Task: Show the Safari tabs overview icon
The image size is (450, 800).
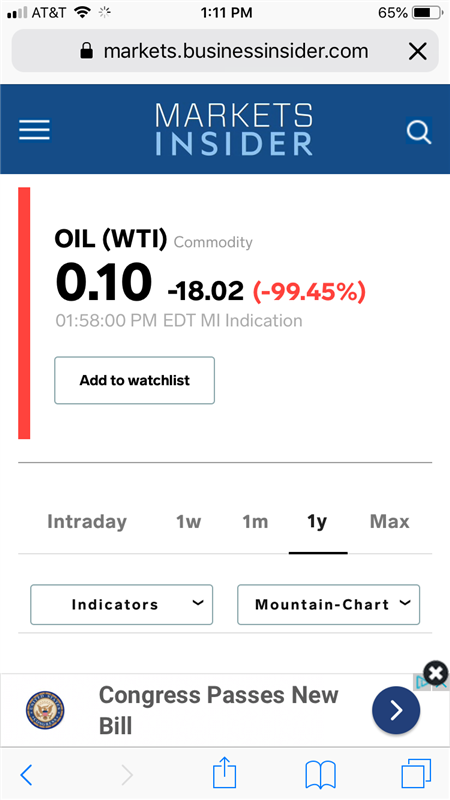Action: pos(416,773)
